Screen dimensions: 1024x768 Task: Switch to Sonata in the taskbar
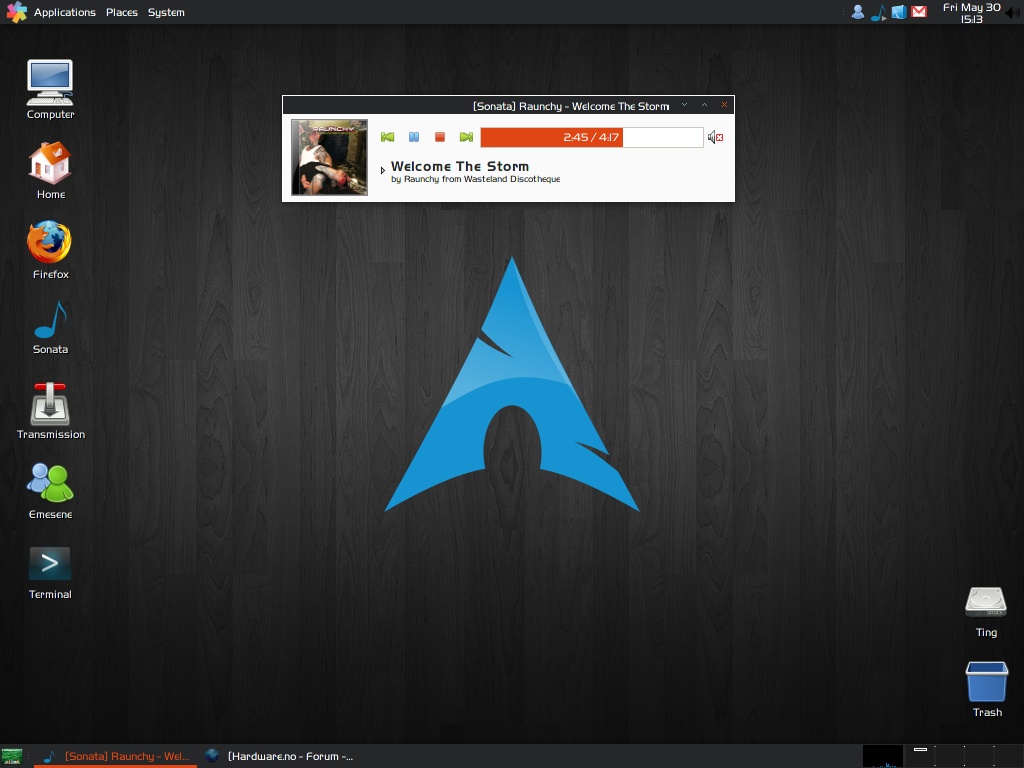[116, 756]
